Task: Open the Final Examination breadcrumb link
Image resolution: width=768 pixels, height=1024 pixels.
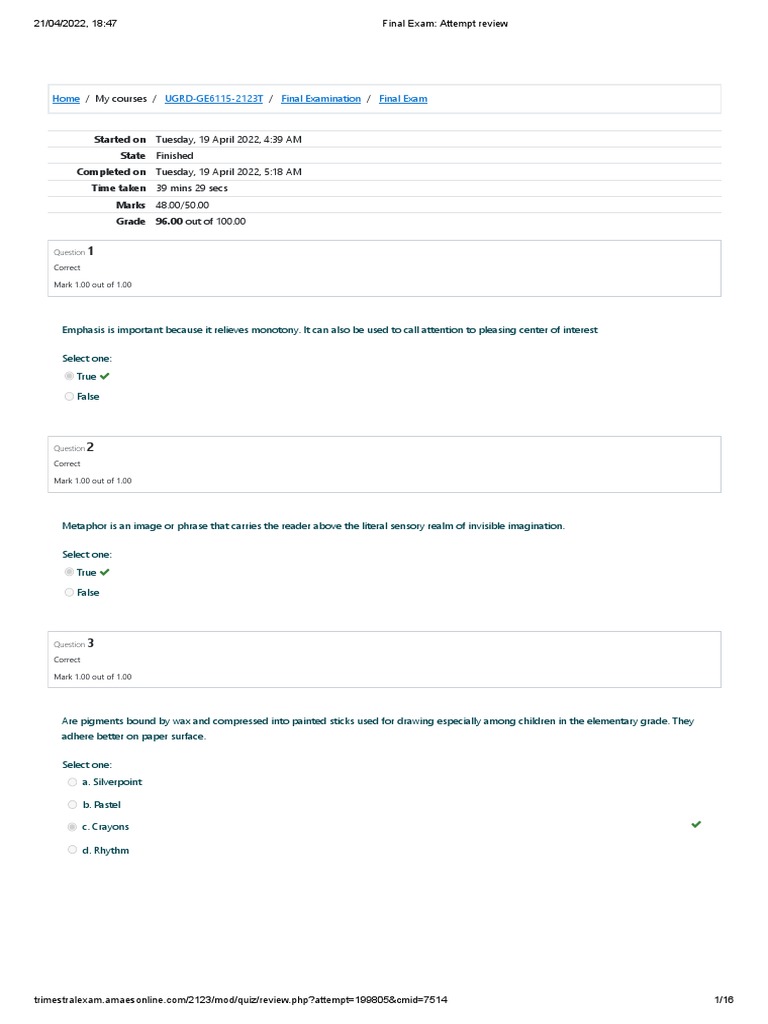Action: point(321,99)
